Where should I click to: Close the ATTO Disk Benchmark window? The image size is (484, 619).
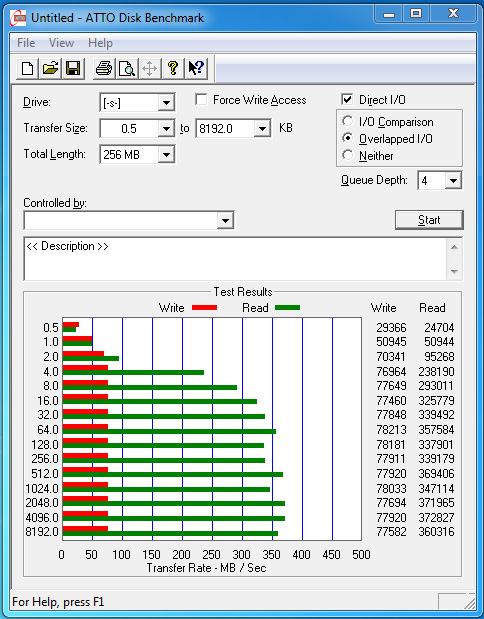[x=453, y=14]
